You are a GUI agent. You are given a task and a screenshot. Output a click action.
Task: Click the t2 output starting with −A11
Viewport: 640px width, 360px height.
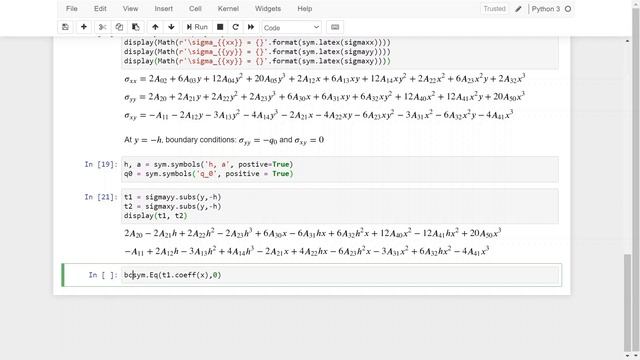click(x=307, y=251)
